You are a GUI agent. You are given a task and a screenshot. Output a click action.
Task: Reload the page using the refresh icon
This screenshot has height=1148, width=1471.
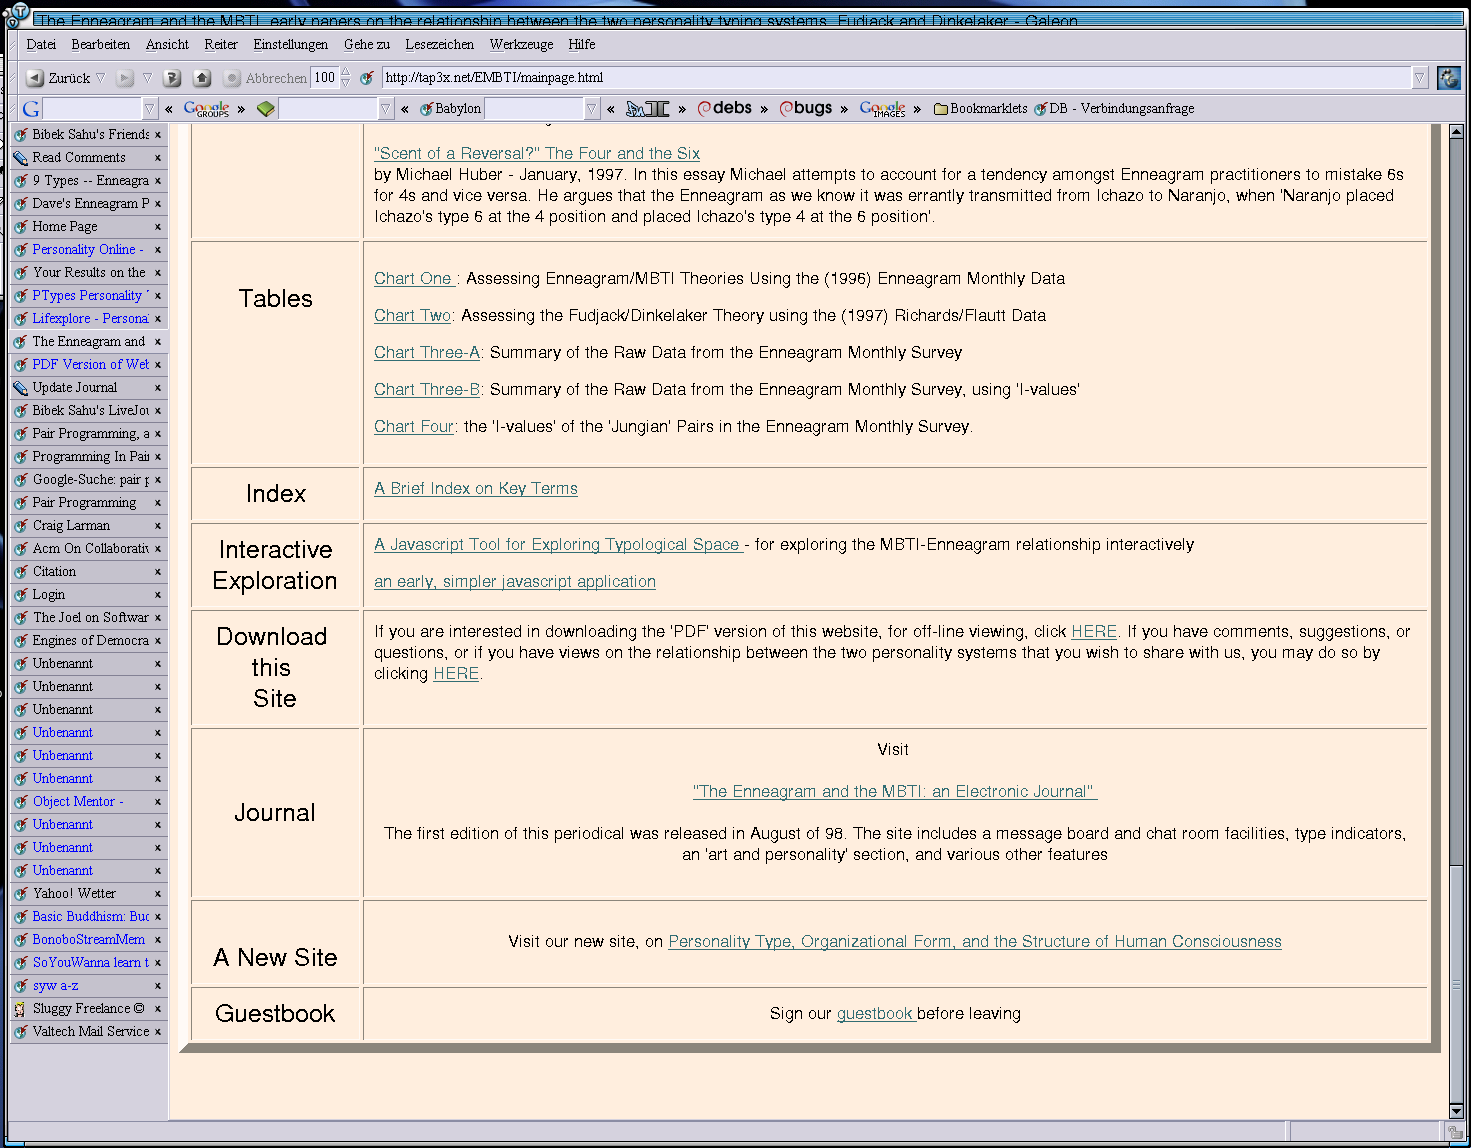click(x=172, y=78)
